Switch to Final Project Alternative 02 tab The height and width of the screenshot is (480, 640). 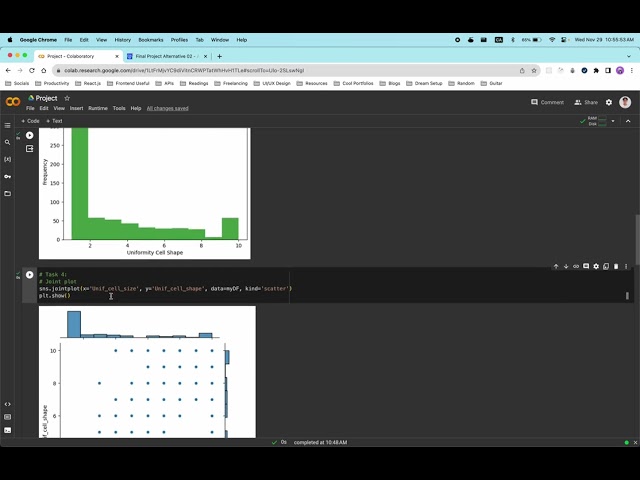tap(167, 56)
